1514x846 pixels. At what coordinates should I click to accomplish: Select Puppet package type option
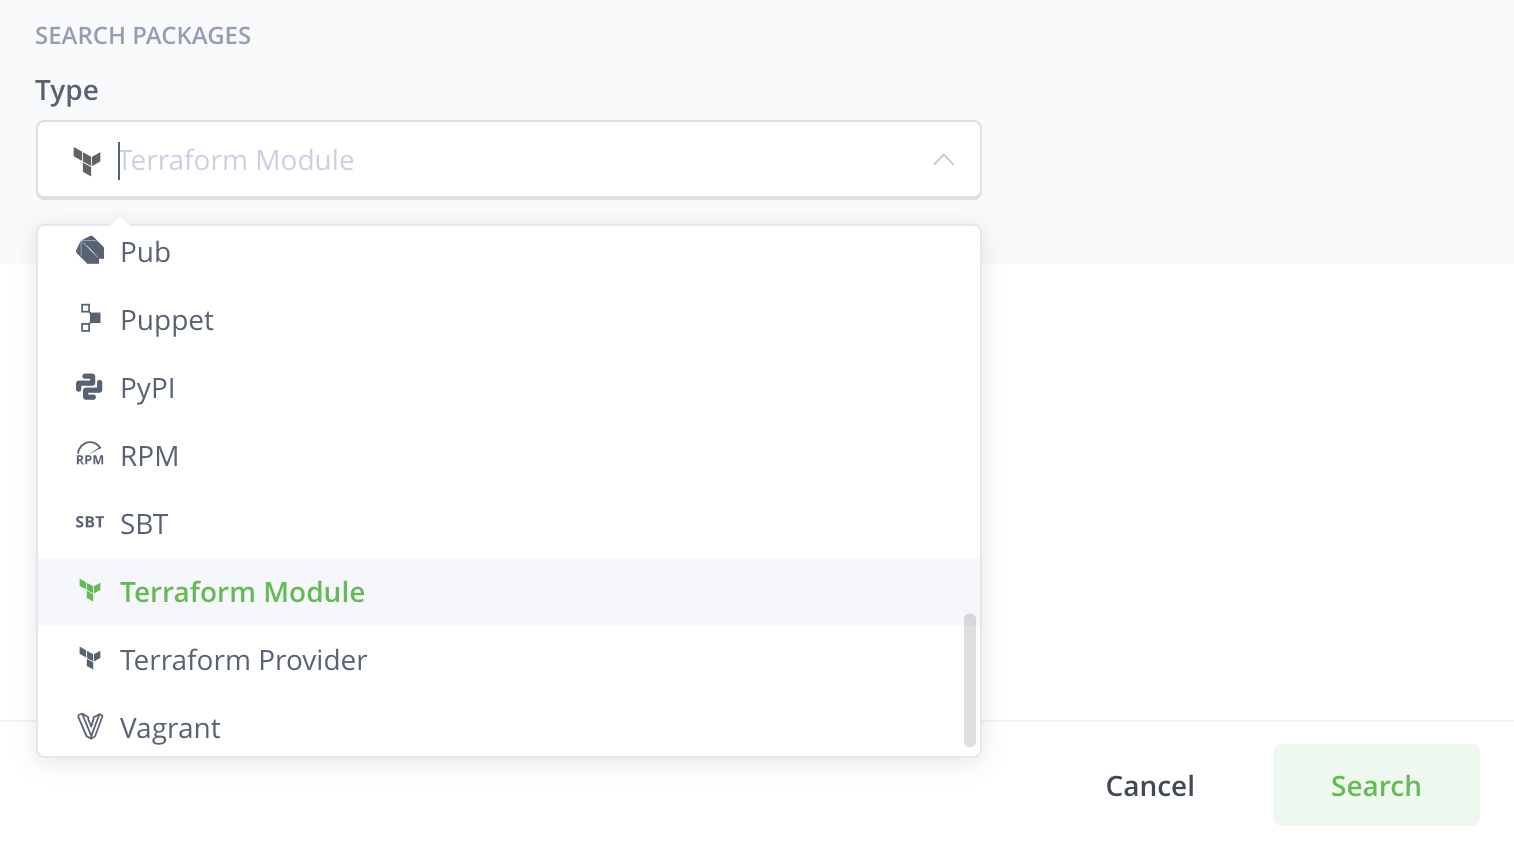(x=167, y=320)
